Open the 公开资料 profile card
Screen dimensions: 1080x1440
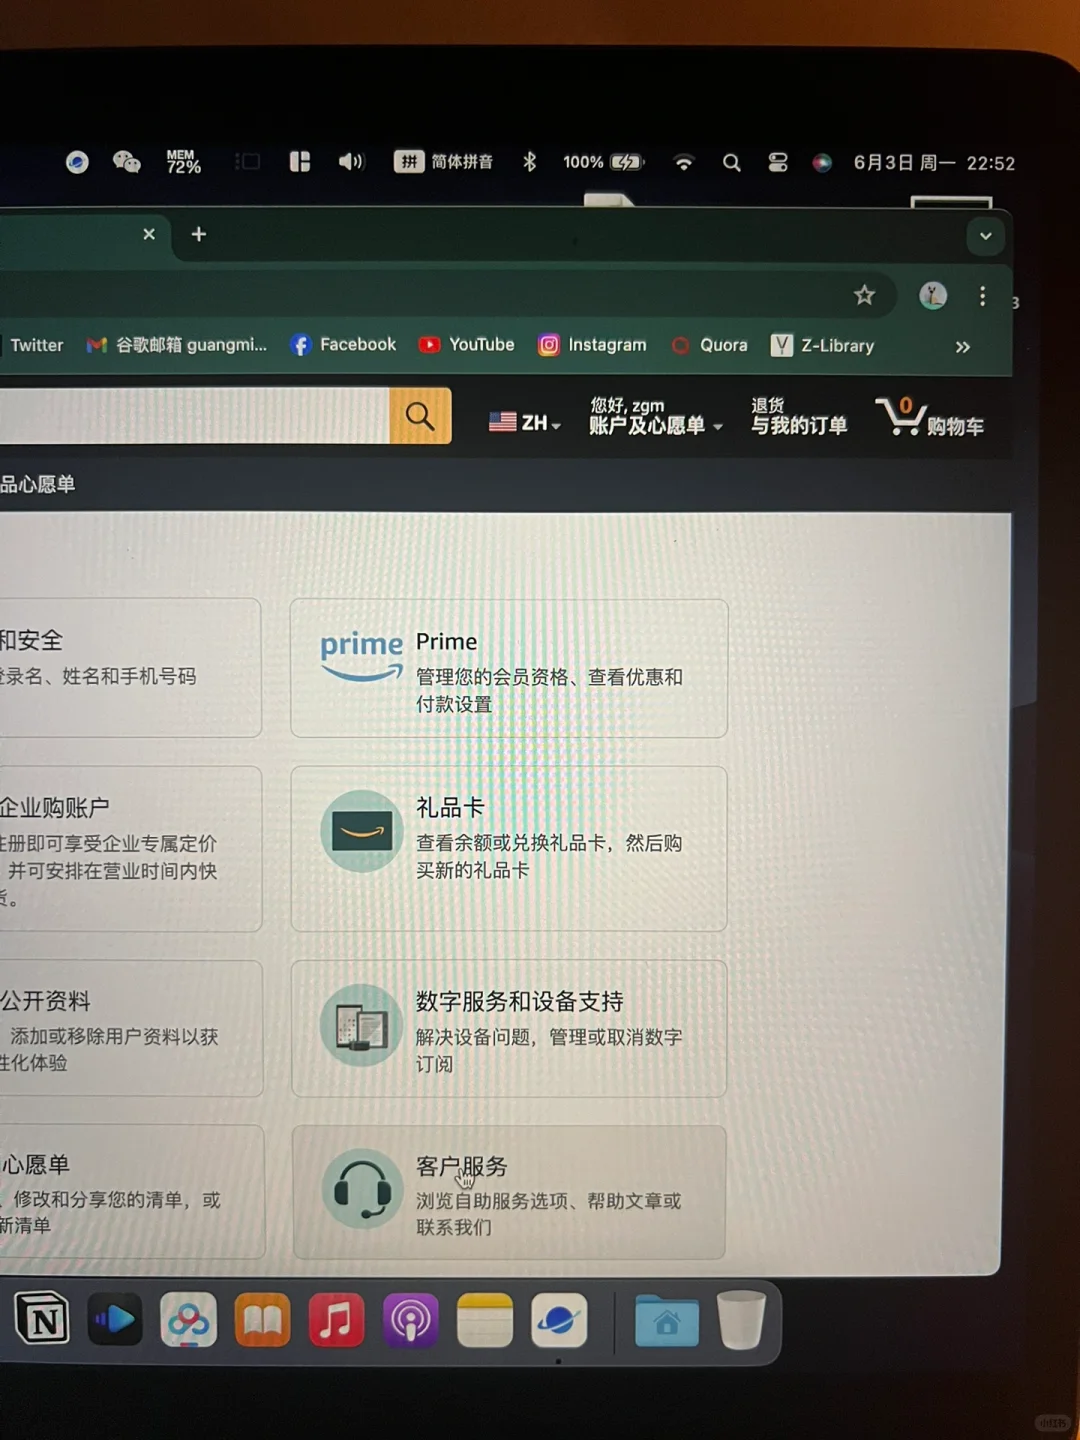(x=131, y=1029)
